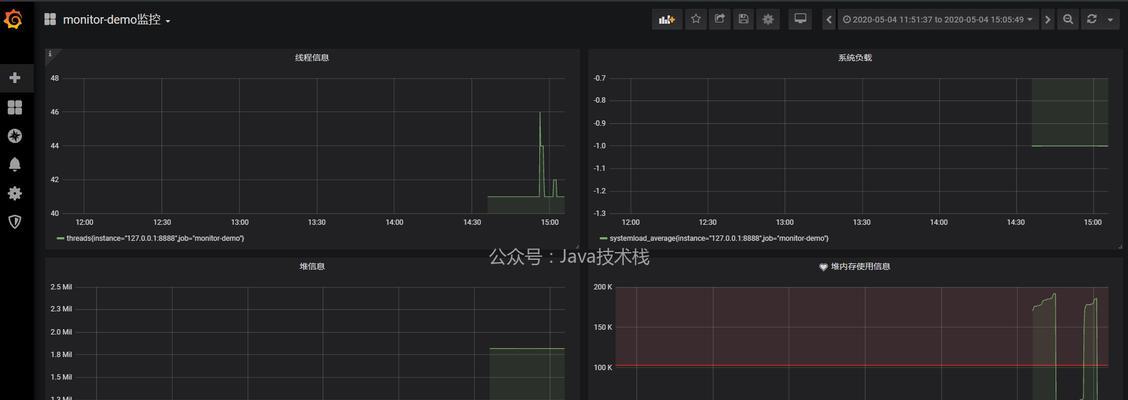Click the 100 K threshold axis label

click(603, 368)
